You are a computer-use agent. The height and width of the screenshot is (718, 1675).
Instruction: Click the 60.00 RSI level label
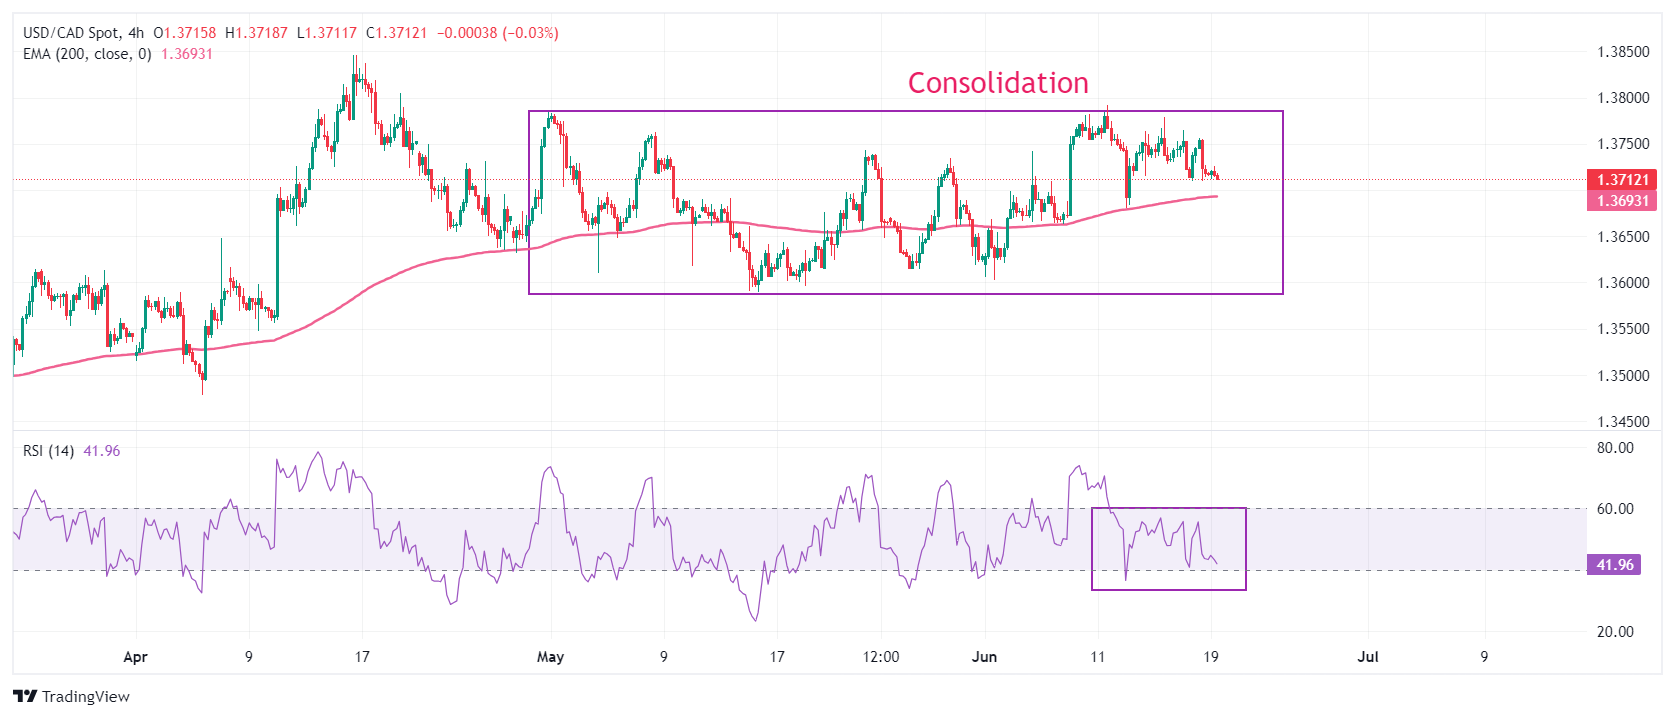(x=1615, y=509)
